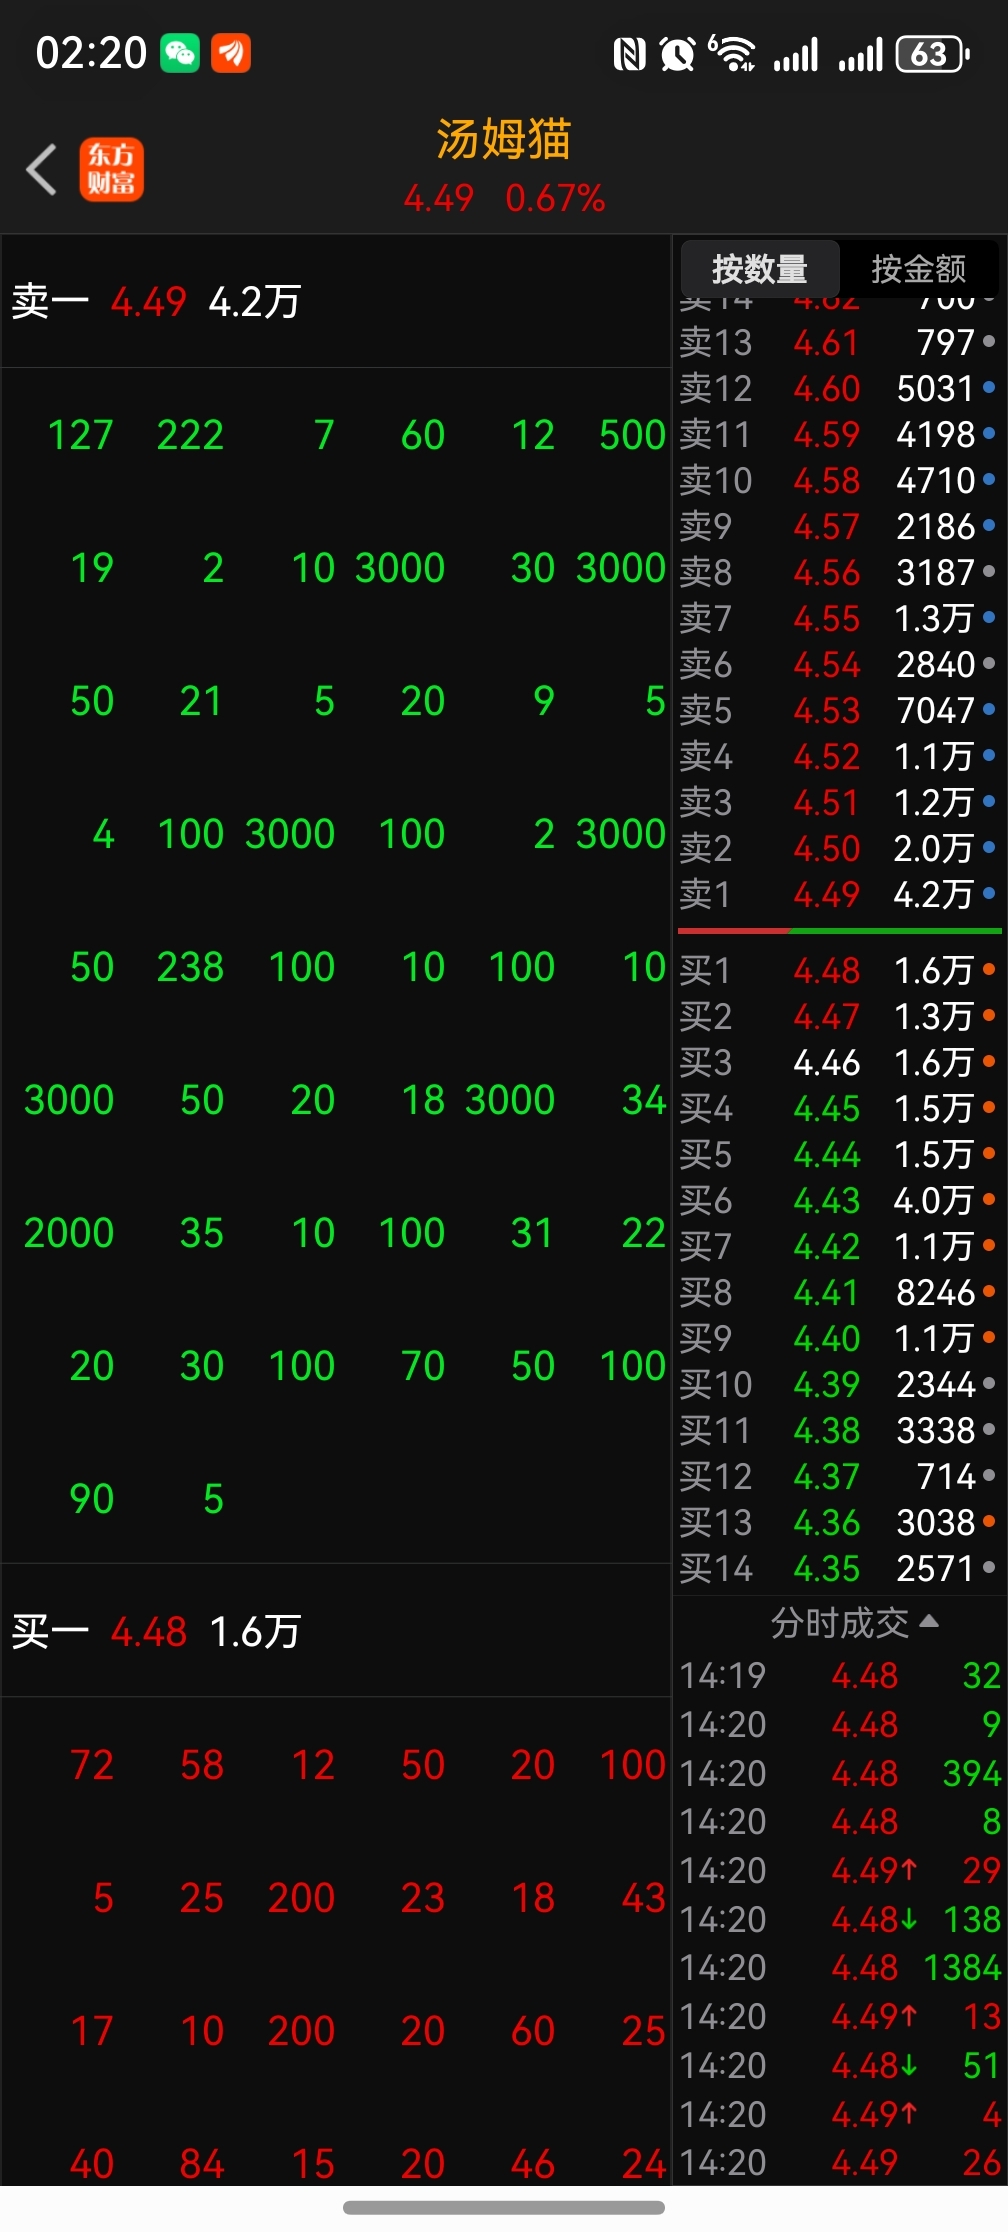Screen dimensions: 1008x2232
Task: Tap the 卖4 4.52 order book row
Action: point(839,756)
